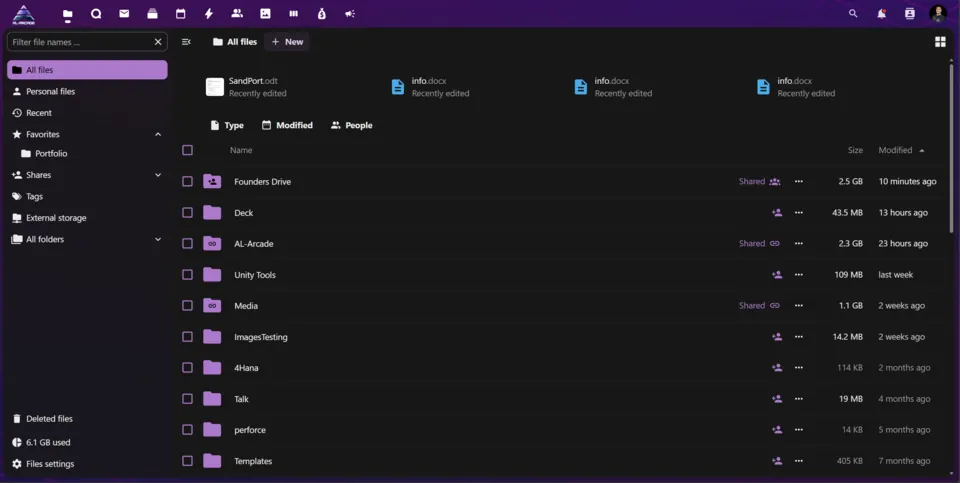960x483 pixels.
Task: Open the Announcements megaphone icon
Action: pyautogui.click(x=350, y=13)
